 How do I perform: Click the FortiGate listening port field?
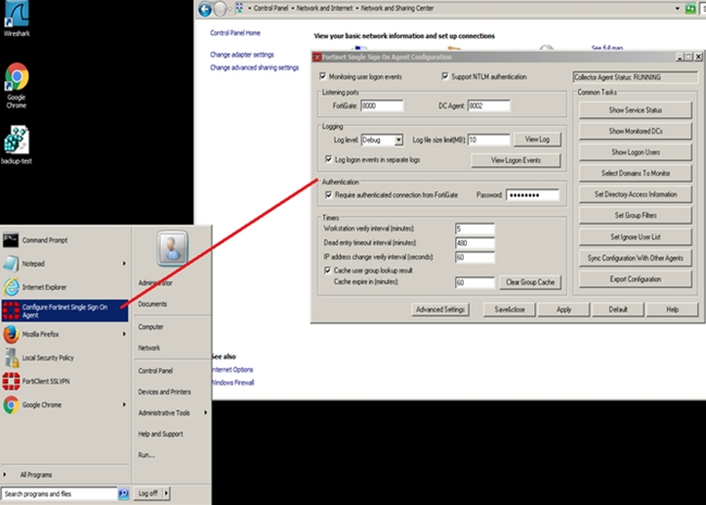382,106
